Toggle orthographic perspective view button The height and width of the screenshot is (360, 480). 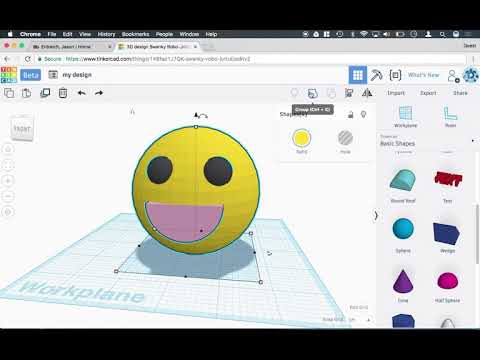8,212
